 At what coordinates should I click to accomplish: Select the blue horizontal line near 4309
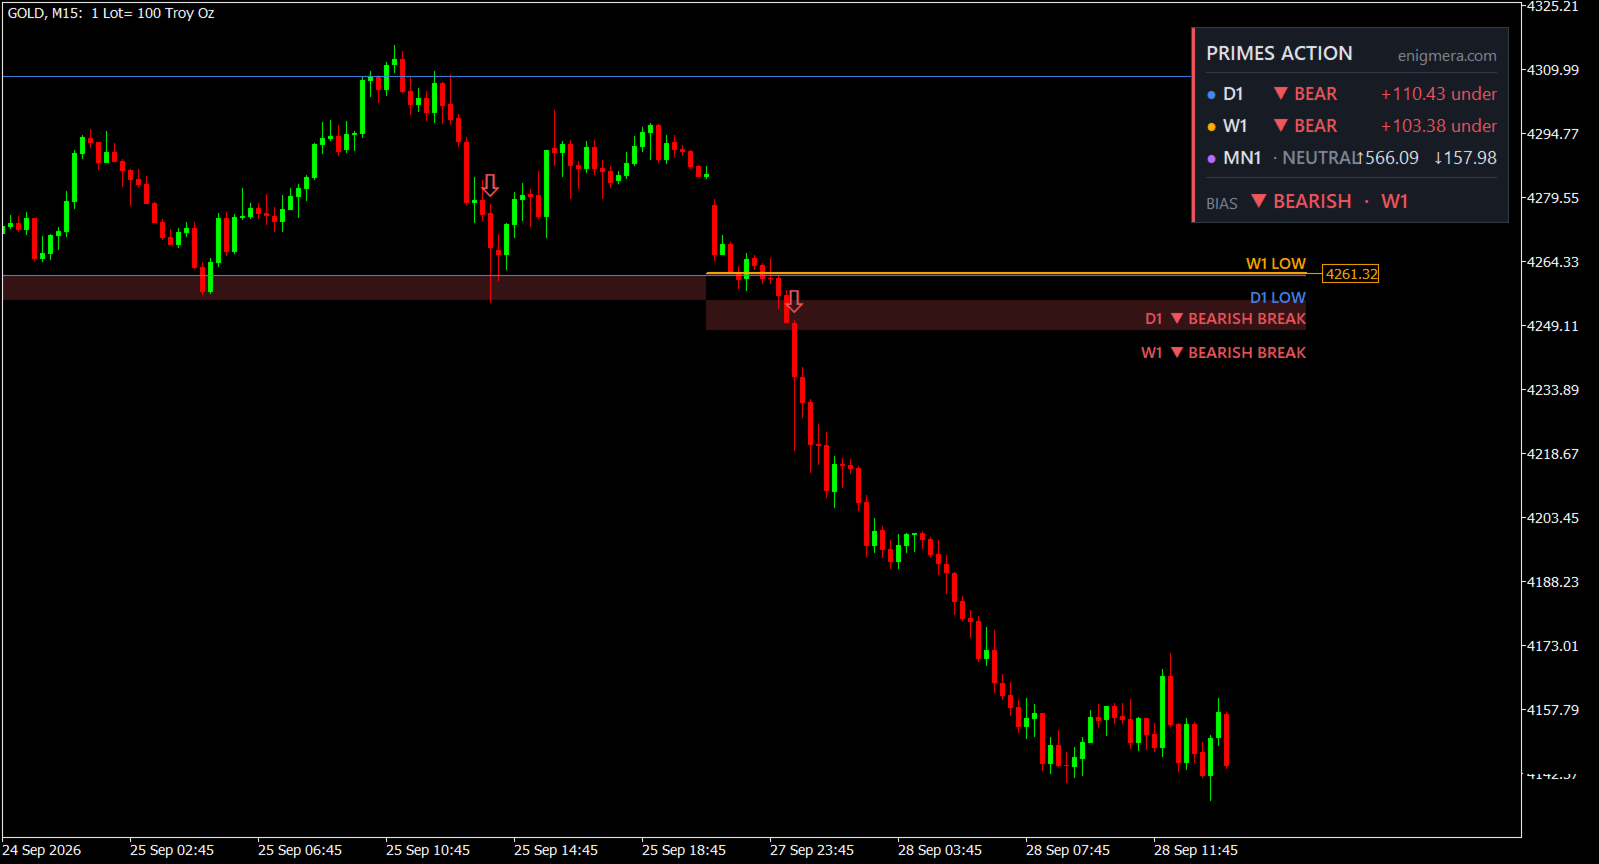click(x=596, y=76)
